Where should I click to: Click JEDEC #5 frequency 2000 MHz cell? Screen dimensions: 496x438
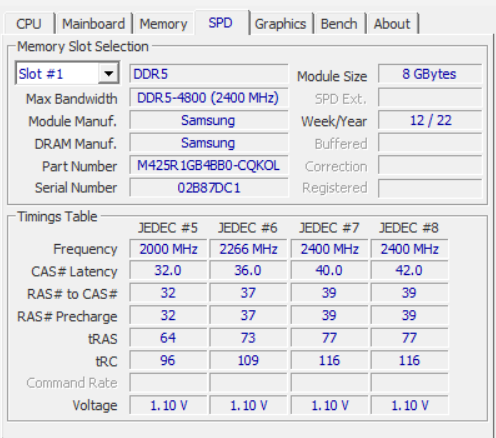pyautogui.click(x=168, y=249)
